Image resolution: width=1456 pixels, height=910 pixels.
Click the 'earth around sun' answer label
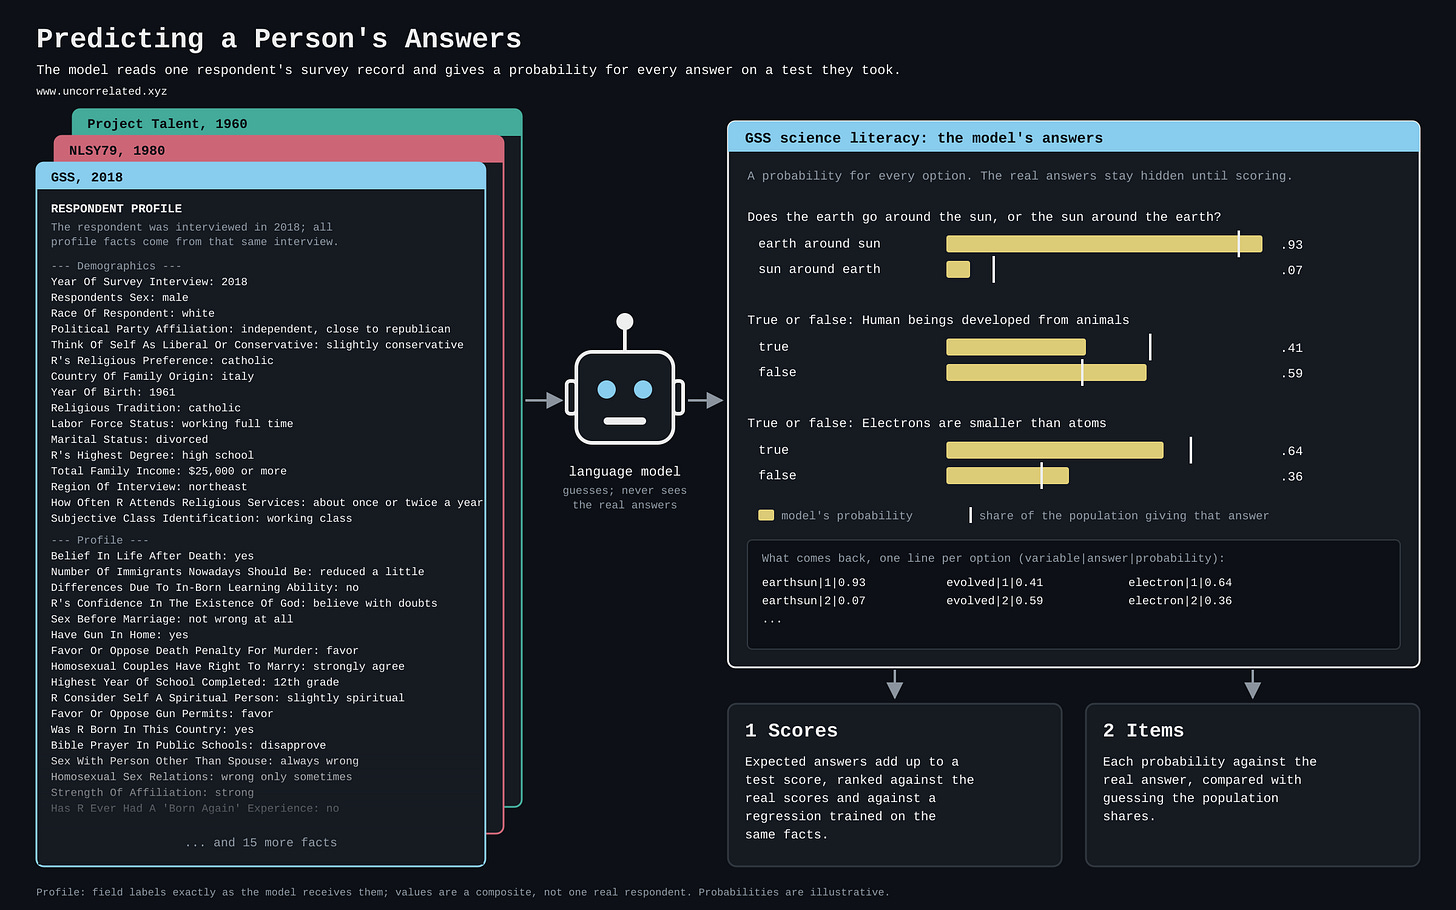coord(819,243)
